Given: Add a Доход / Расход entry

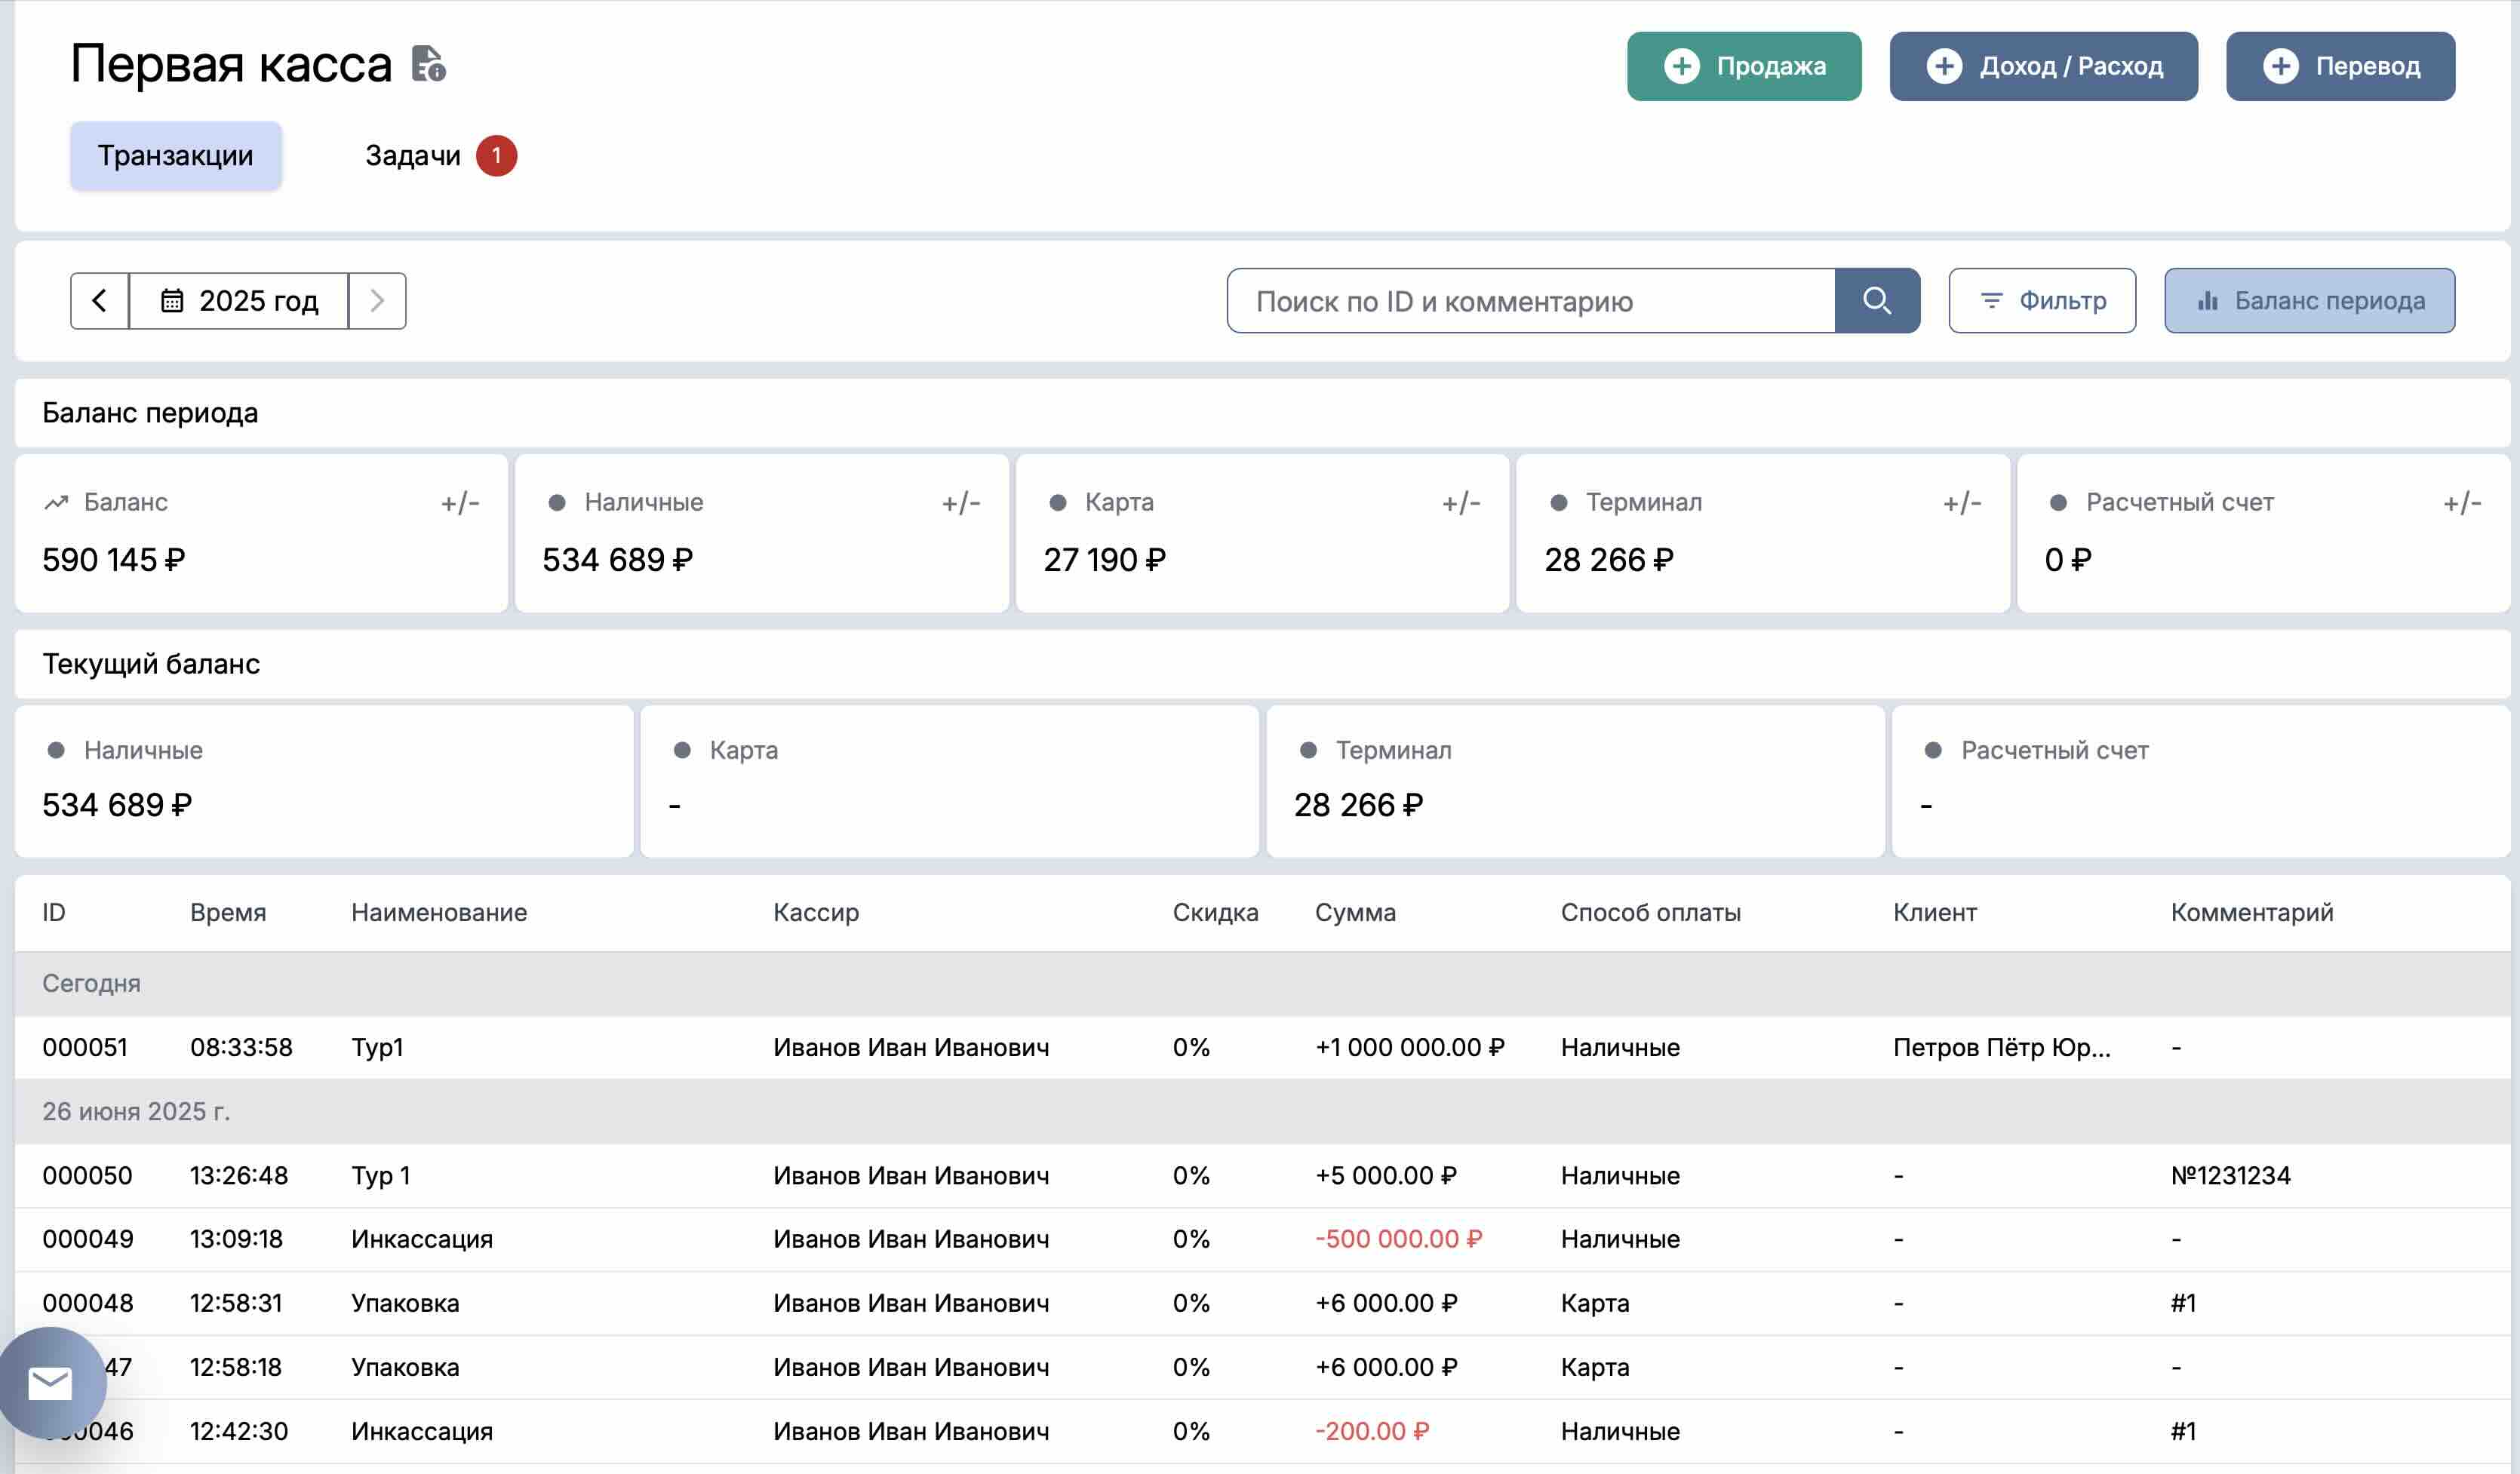Looking at the screenshot, I should pyautogui.click(x=2043, y=66).
